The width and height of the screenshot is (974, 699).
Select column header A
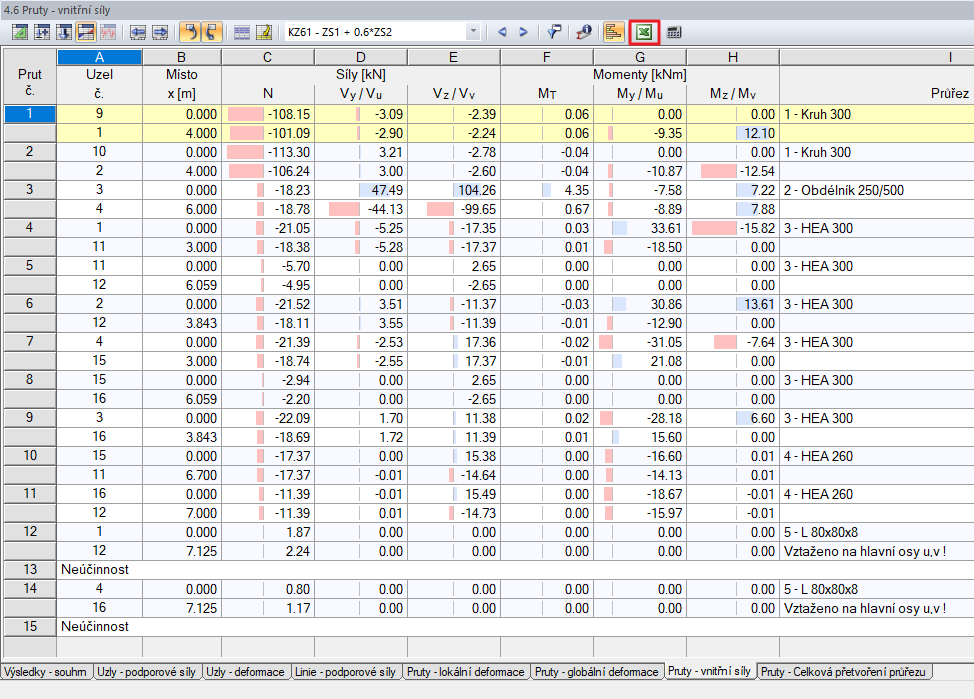99,57
